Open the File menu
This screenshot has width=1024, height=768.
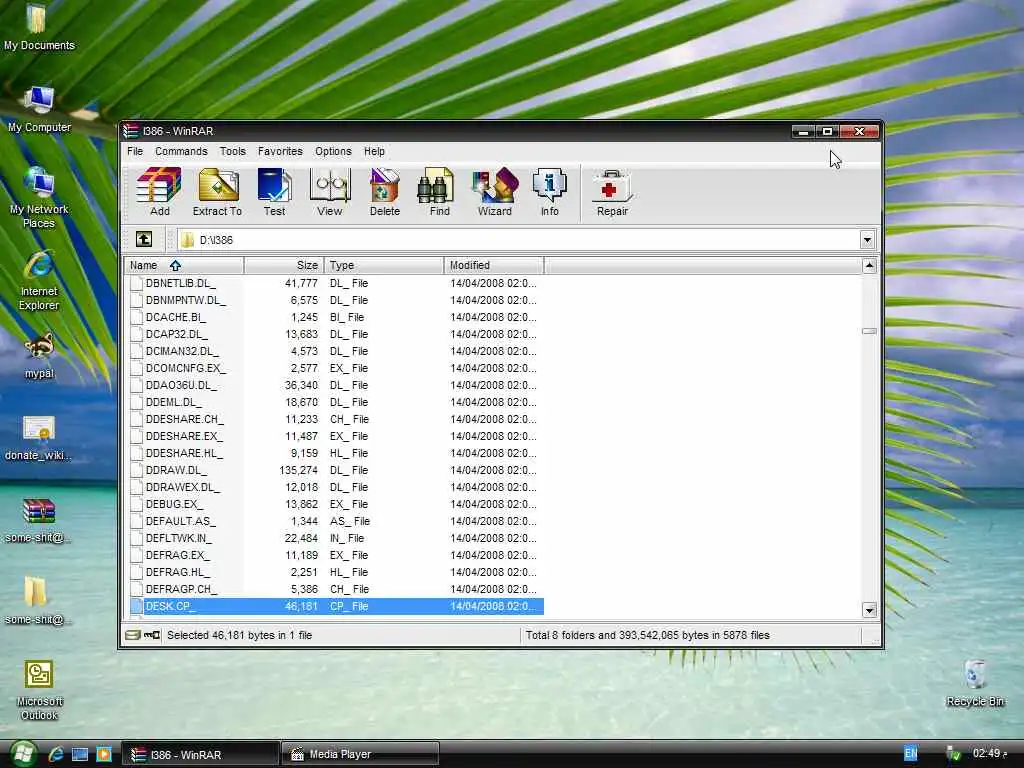click(135, 151)
